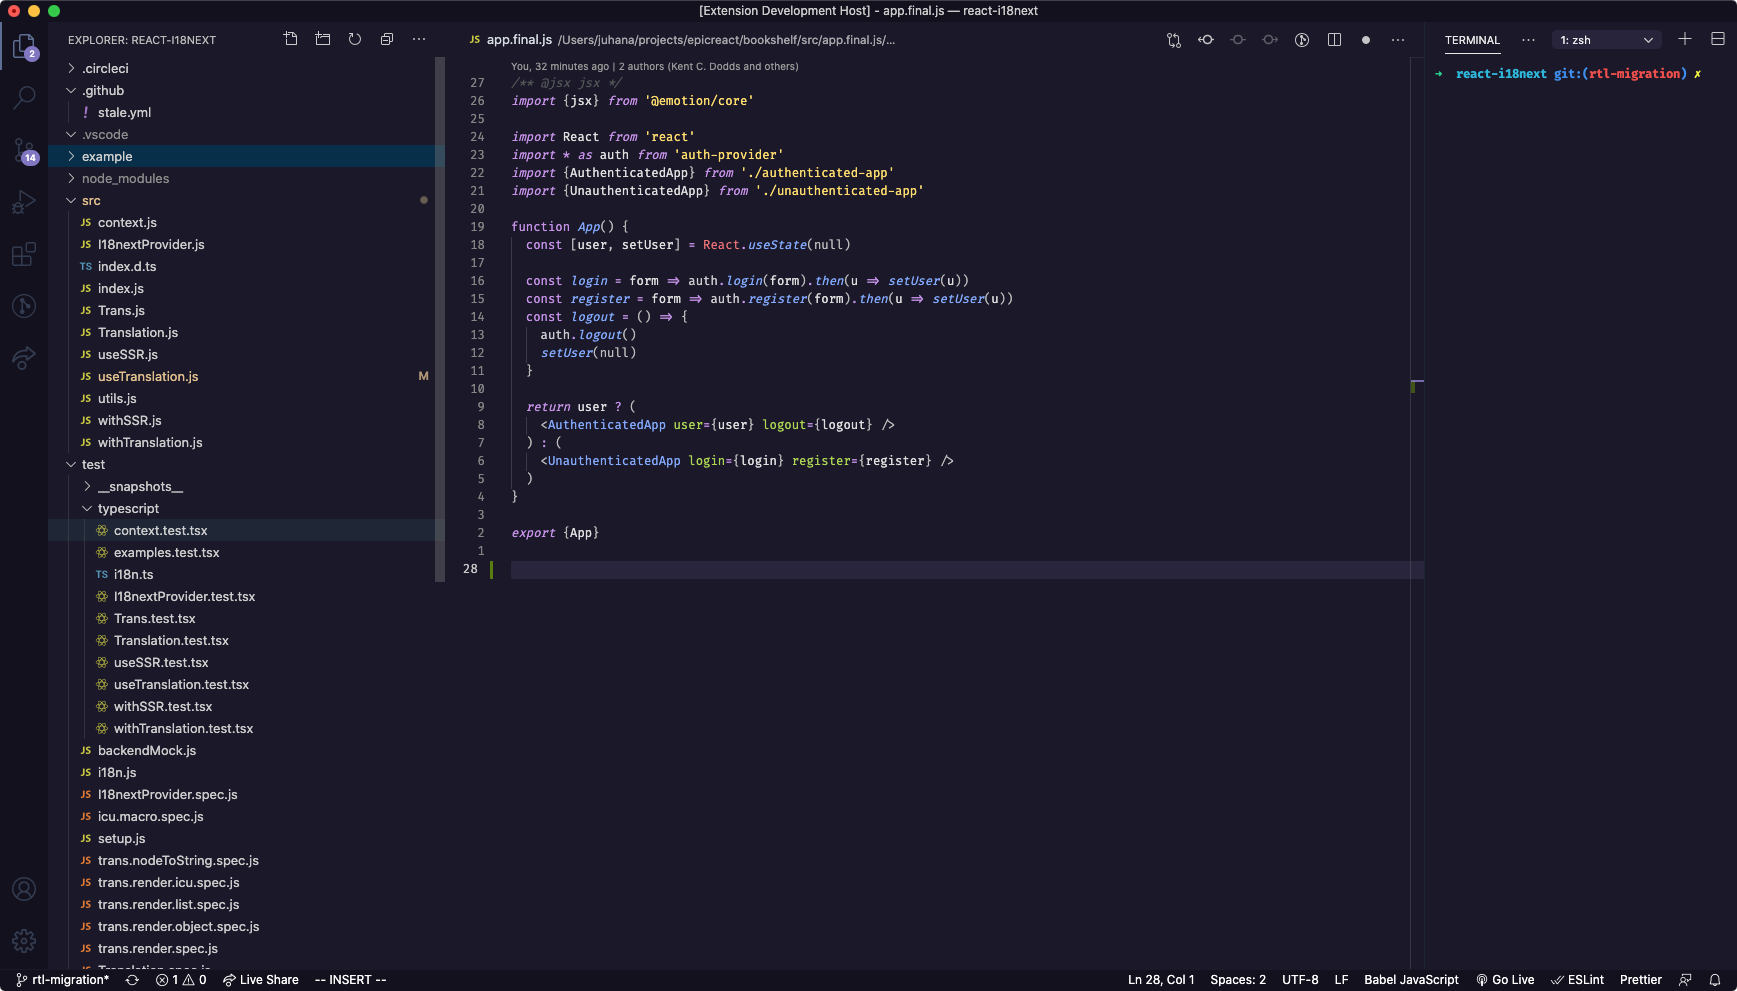
Task: Open the Run and Debug view
Action: click(24, 202)
